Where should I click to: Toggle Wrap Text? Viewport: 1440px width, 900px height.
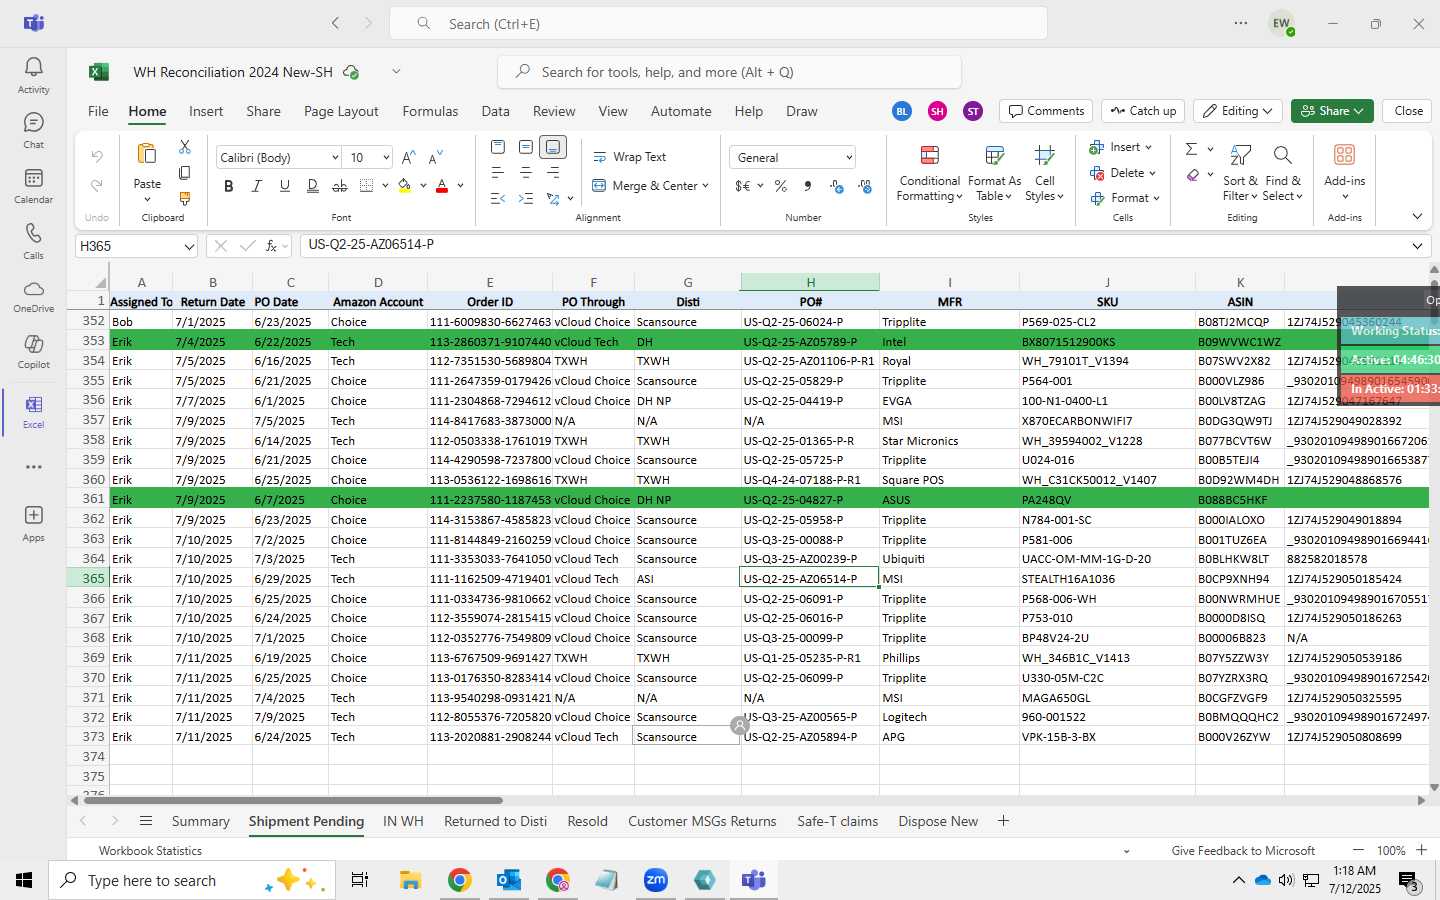click(630, 157)
